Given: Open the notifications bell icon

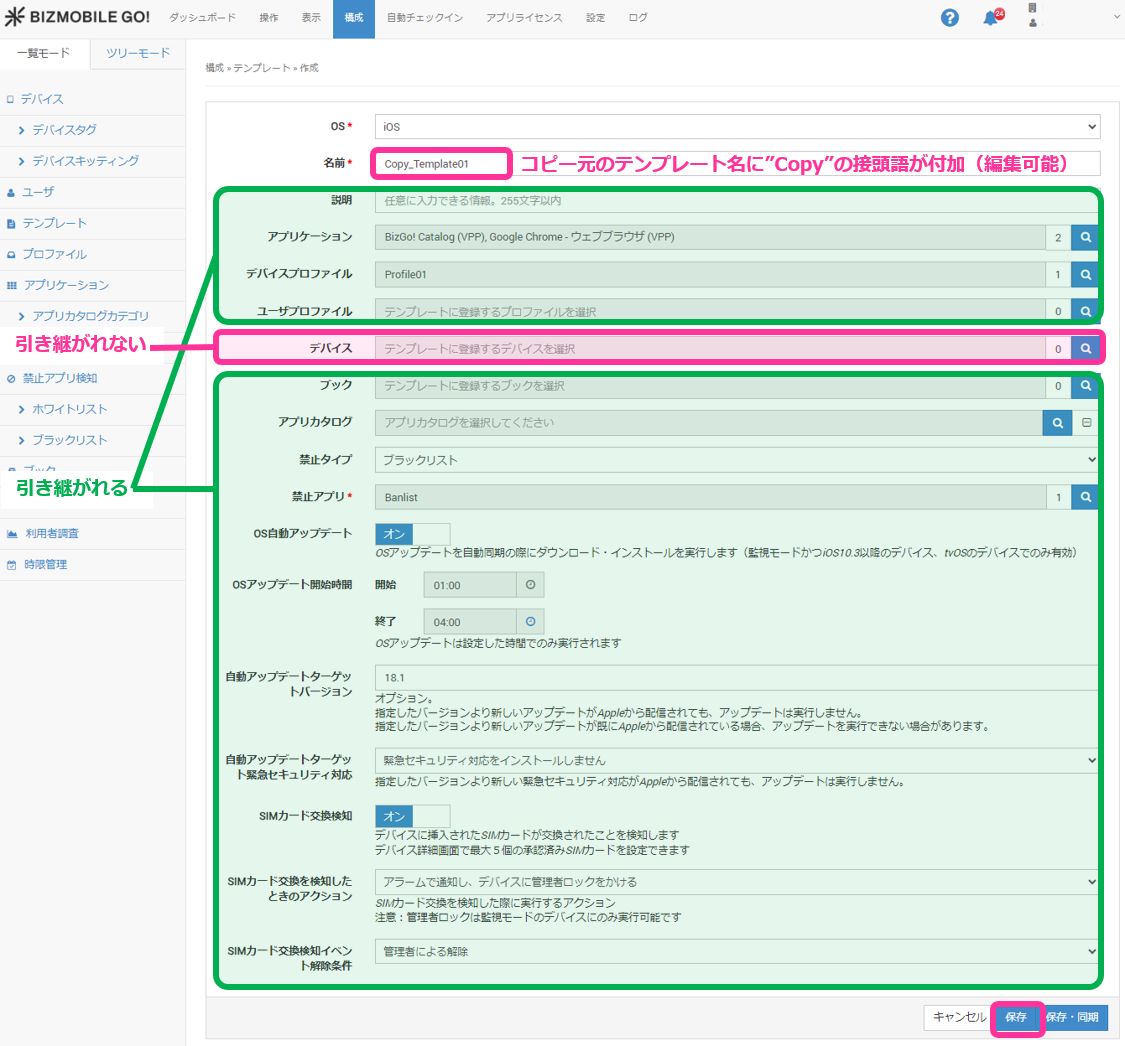Looking at the screenshot, I should [991, 18].
